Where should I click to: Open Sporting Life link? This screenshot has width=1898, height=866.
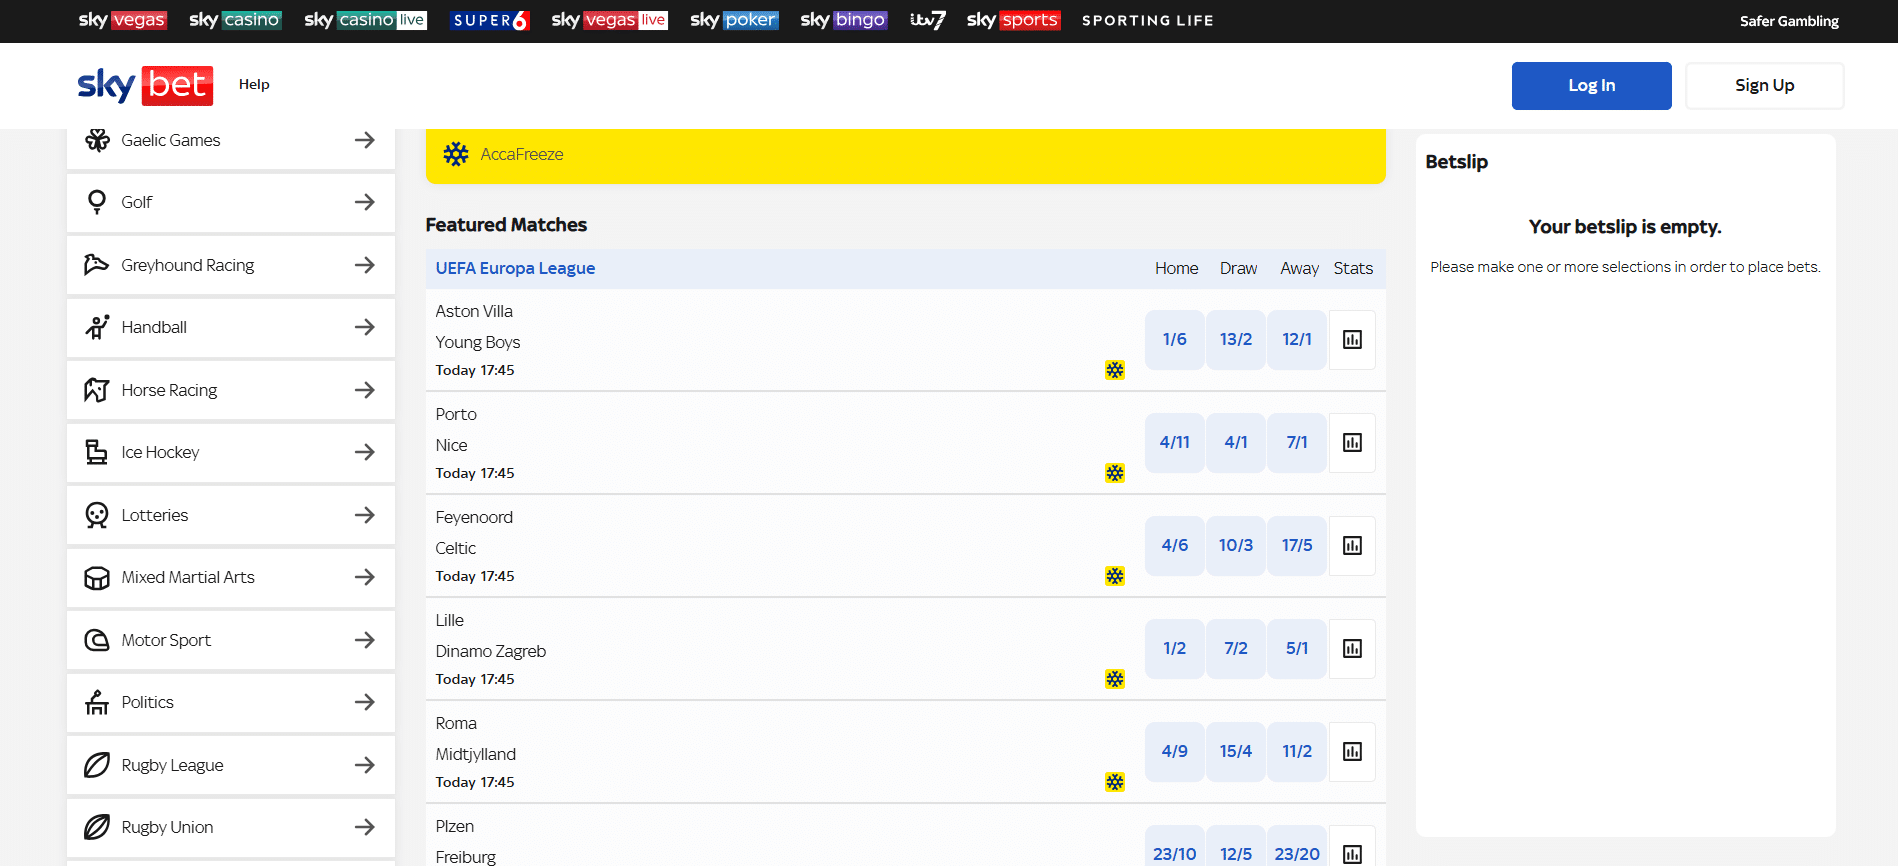1148,20
